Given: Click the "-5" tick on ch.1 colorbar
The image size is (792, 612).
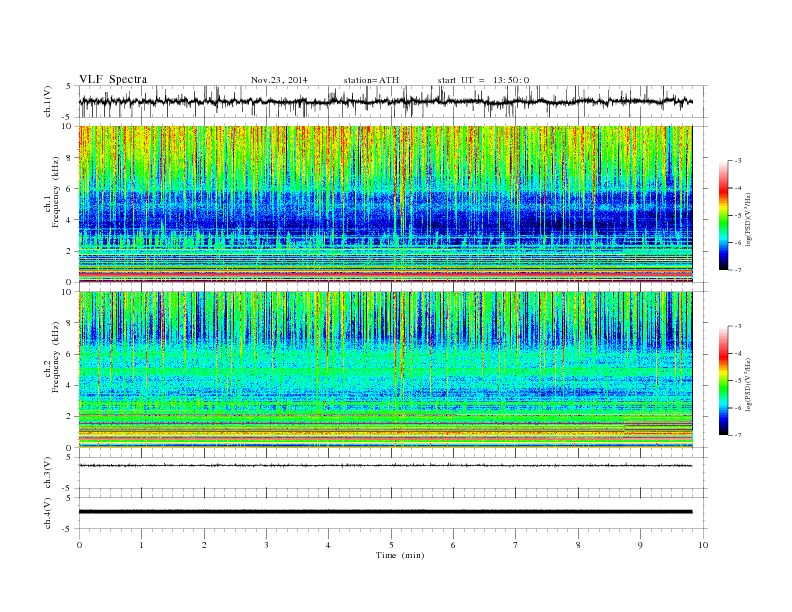Looking at the screenshot, I should coord(738,215).
